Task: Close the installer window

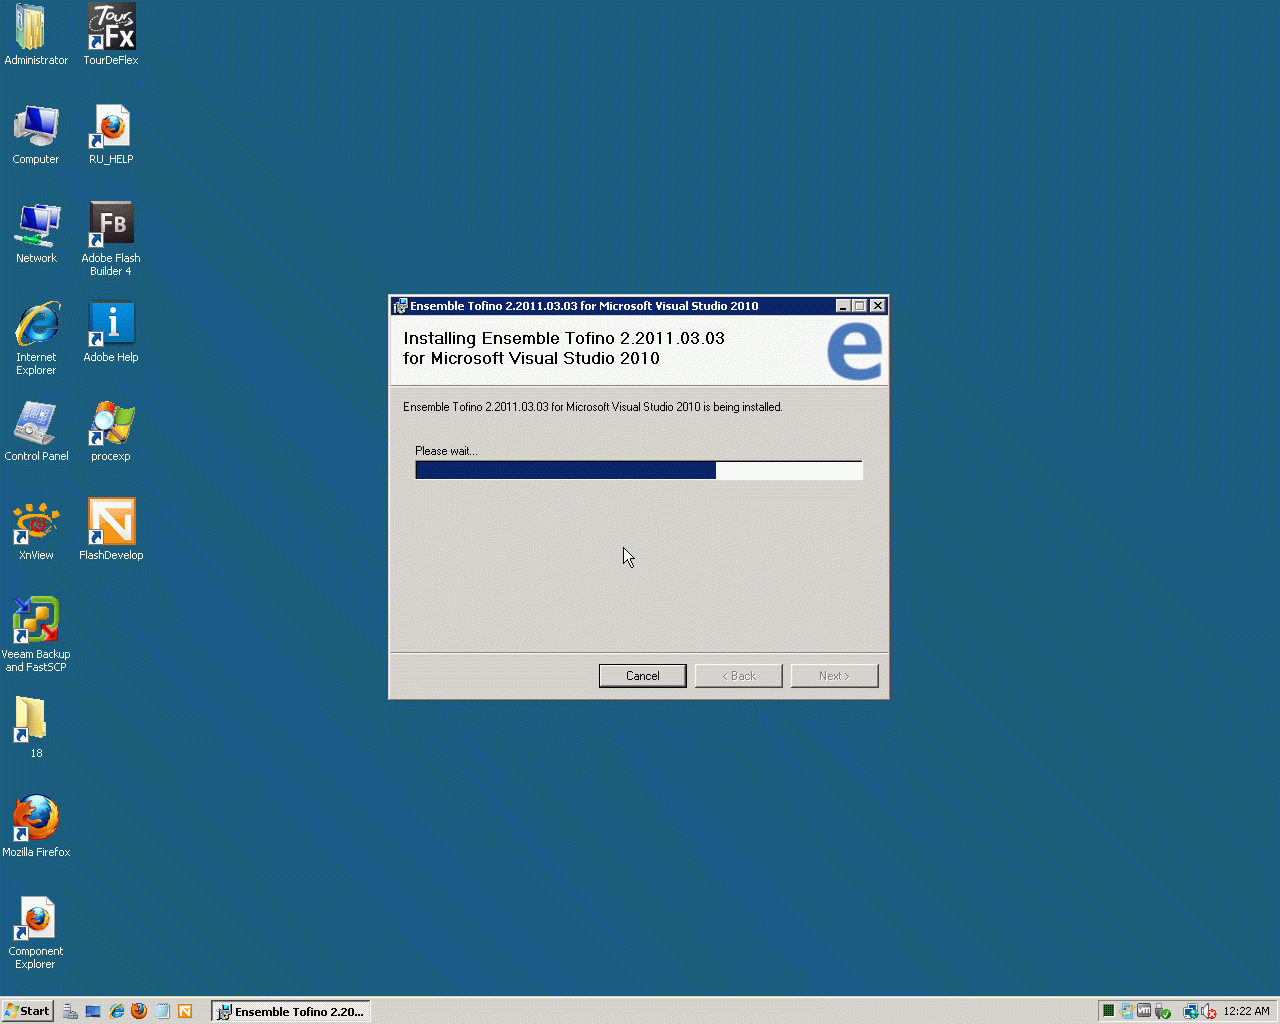Action: click(877, 306)
